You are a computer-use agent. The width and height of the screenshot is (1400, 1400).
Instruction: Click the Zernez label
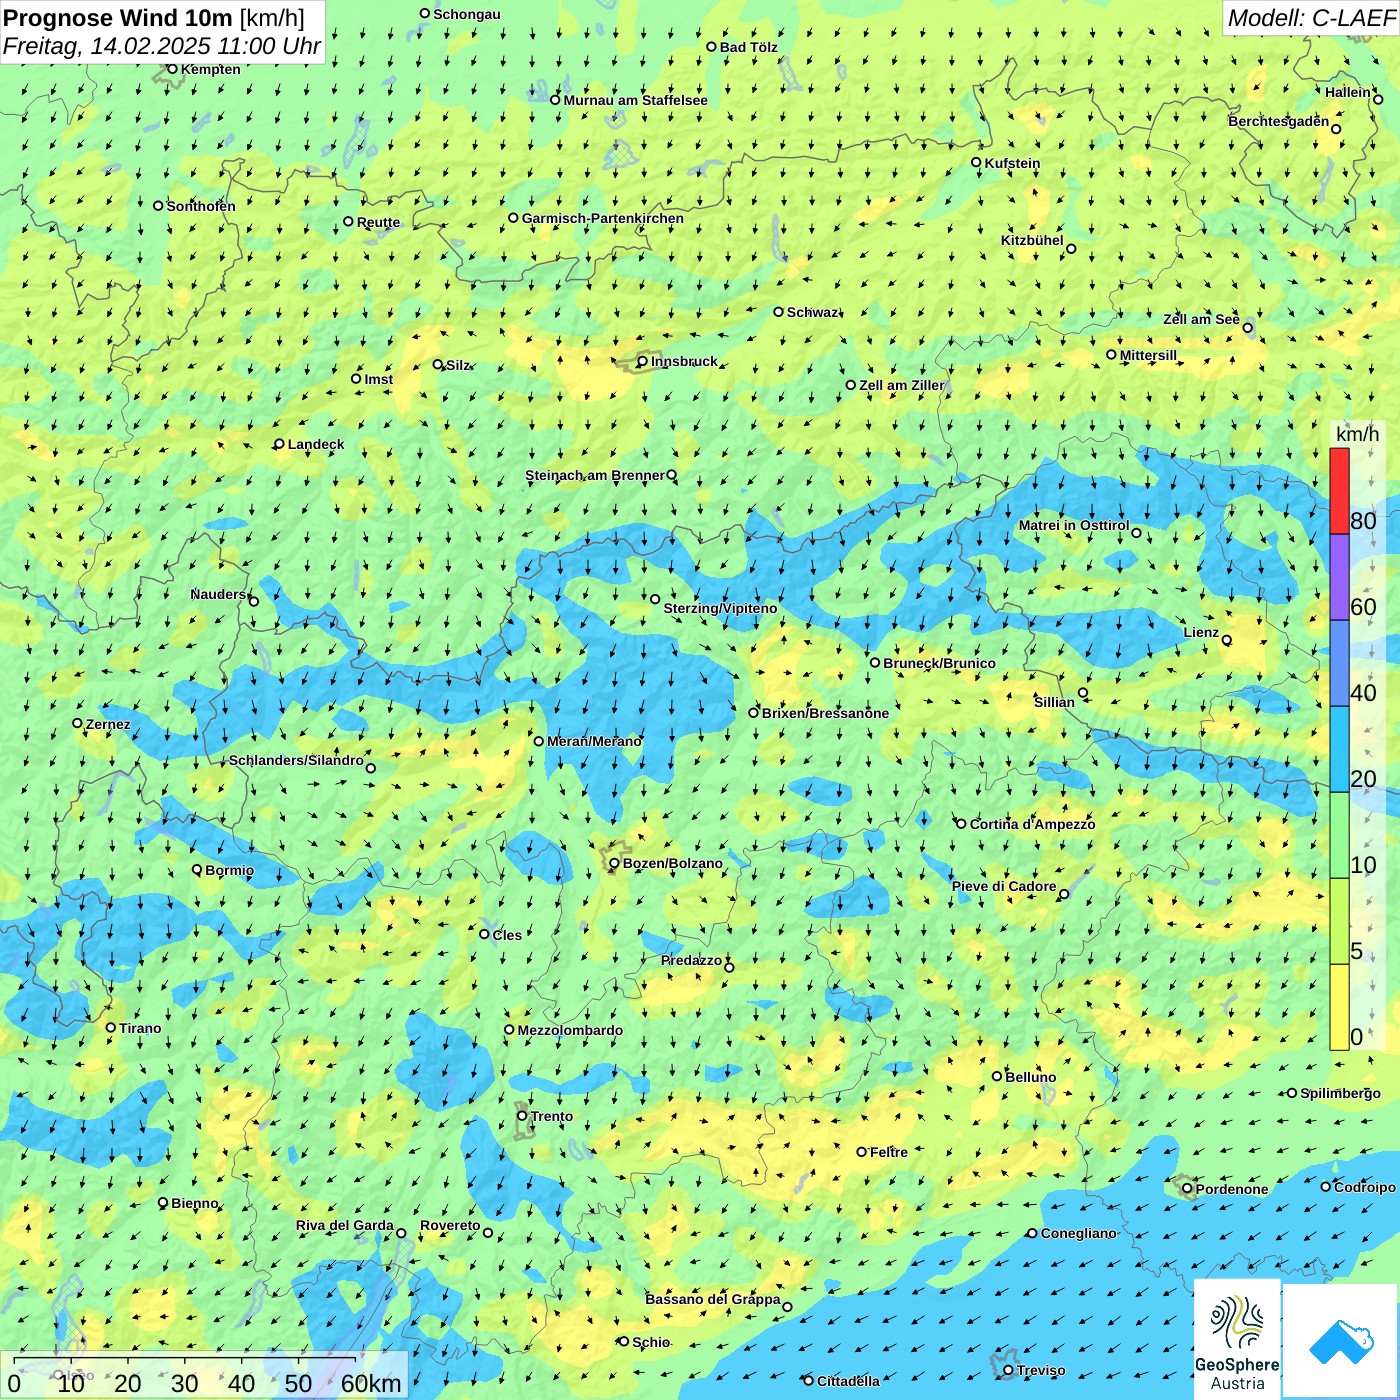108,724
